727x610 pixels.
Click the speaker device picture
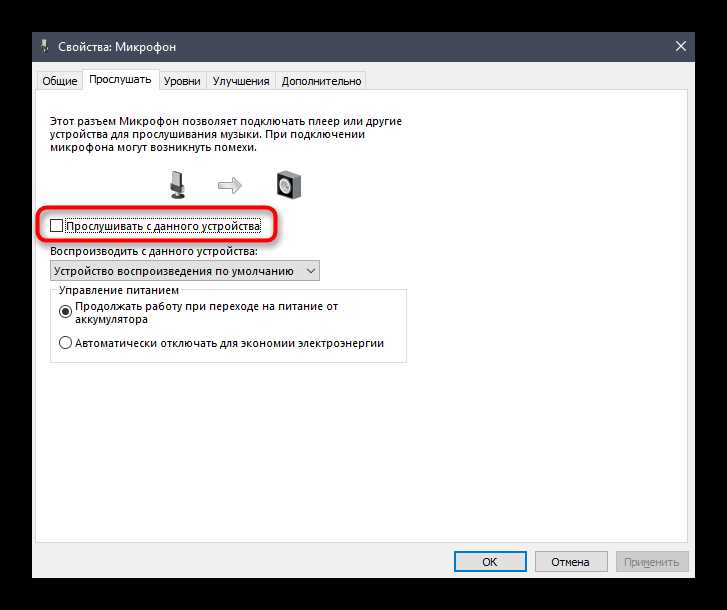click(289, 185)
